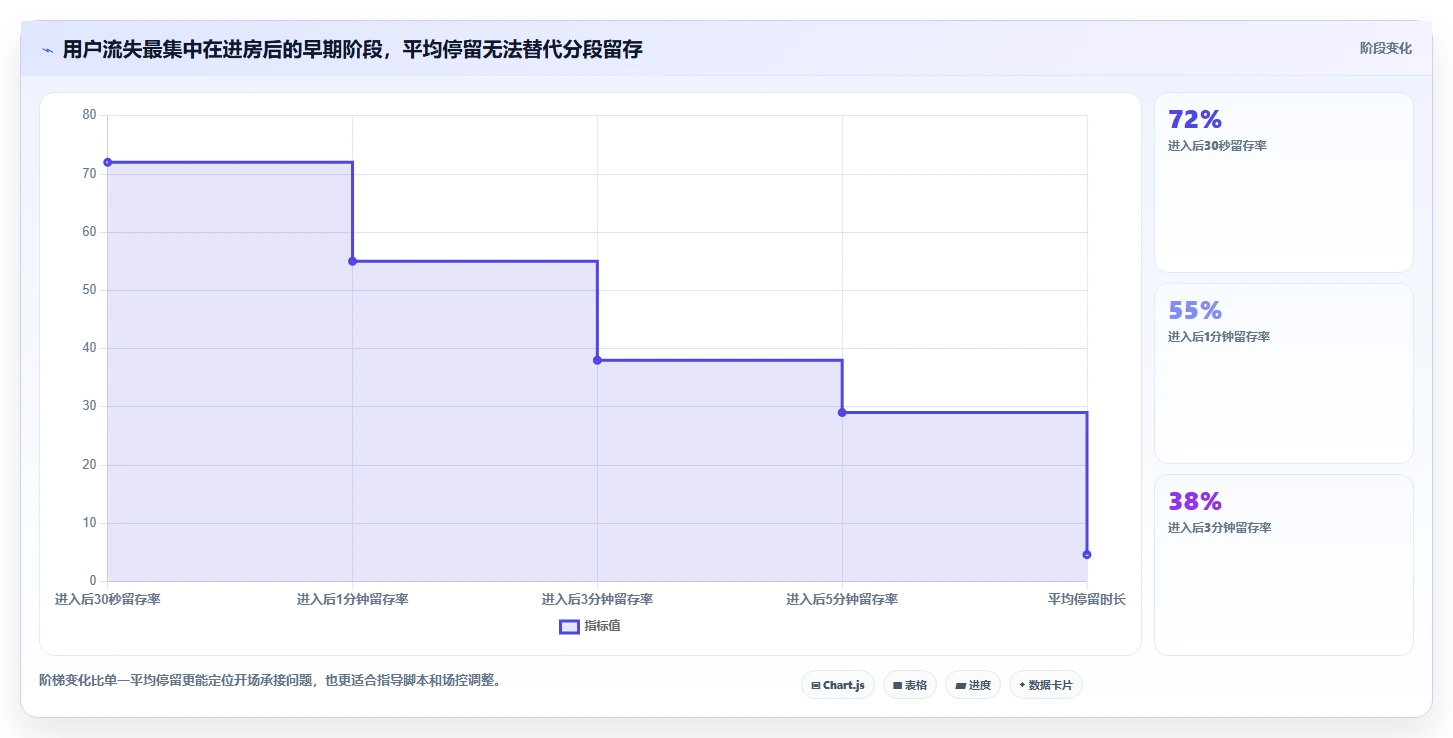Click the 55% value text
Image resolution: width=1453 pixels, height=738 pixels.
1195,310
